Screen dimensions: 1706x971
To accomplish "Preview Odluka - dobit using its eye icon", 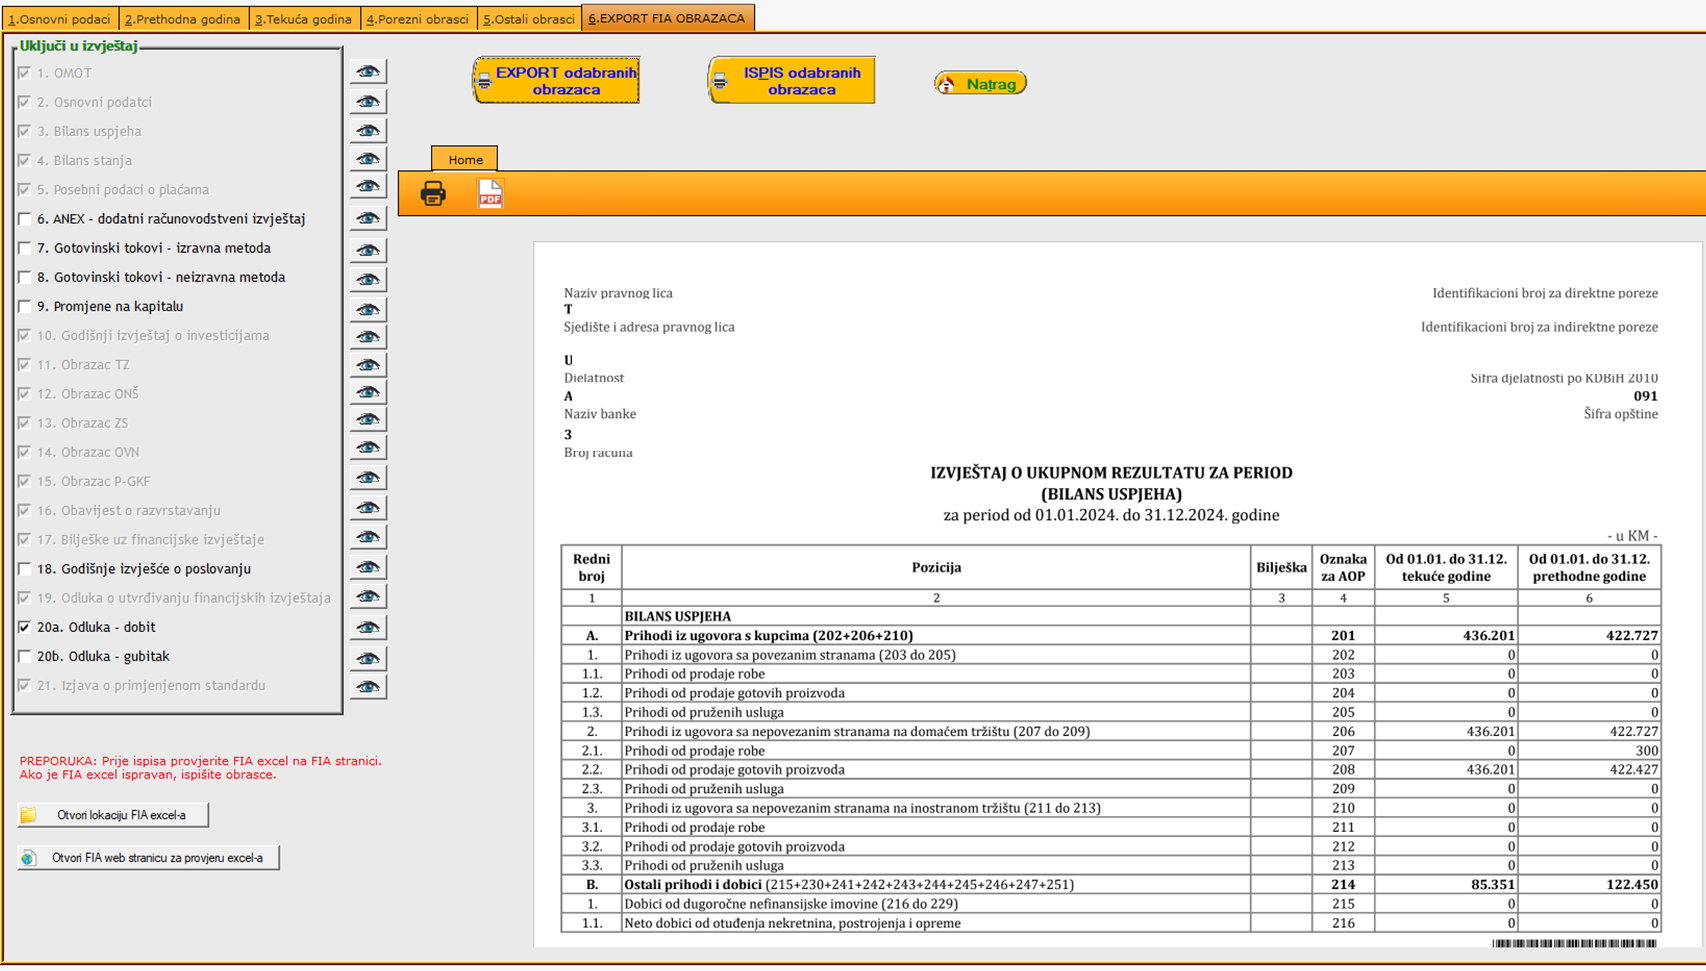I will click(x=368, y=627).
